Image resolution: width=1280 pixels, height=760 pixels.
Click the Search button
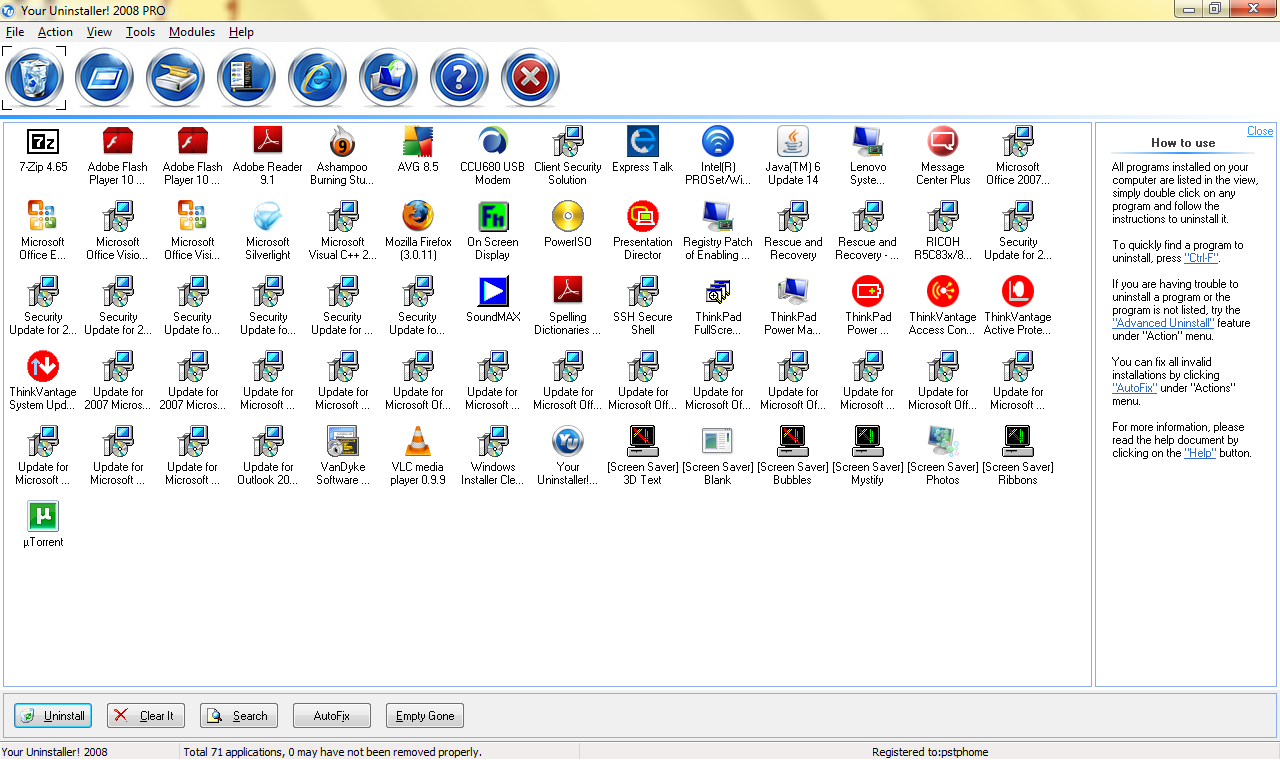(x=239, y=716)
